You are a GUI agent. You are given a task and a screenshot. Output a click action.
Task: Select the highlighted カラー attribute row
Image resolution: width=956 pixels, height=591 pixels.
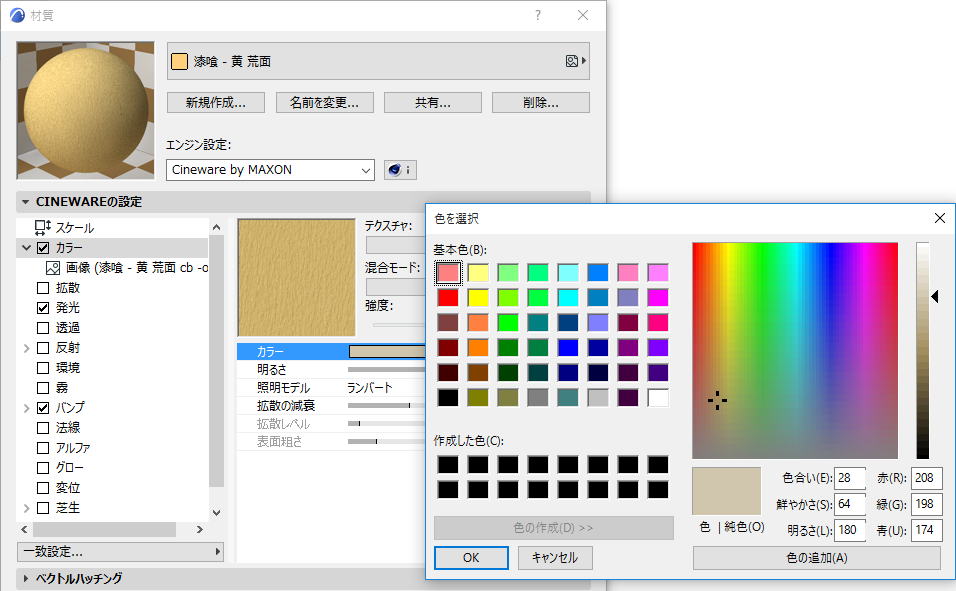tap(270, 352)
